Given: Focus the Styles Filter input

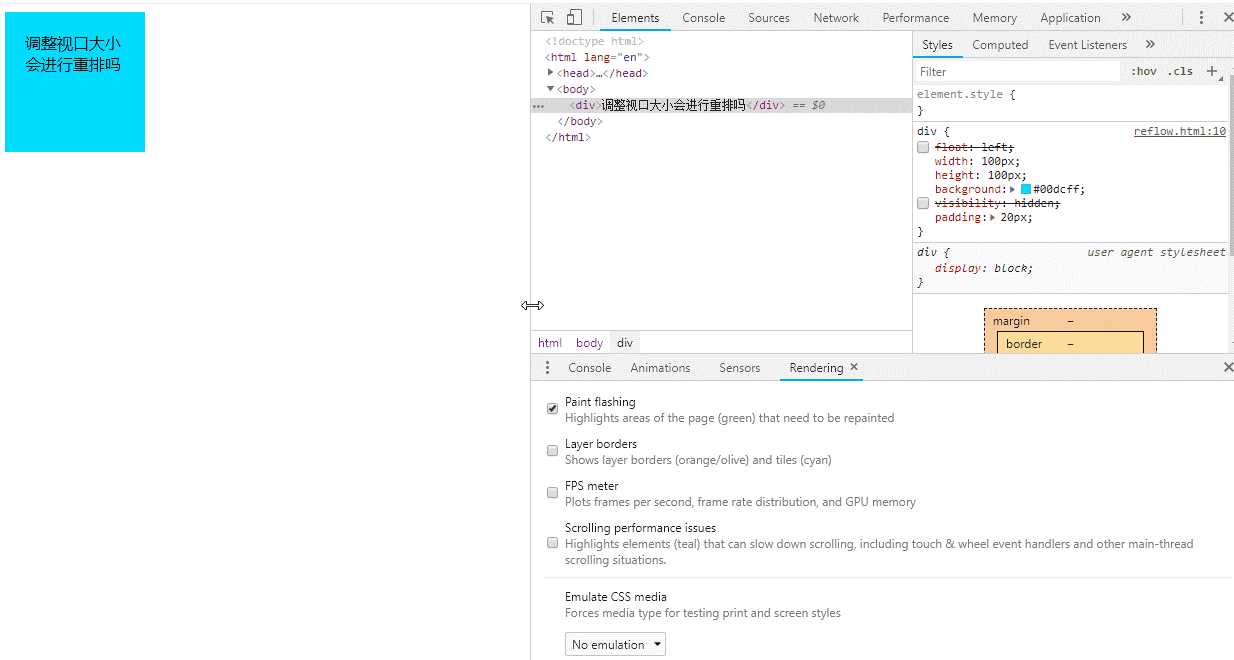Looking at the screenshot, I should click(x=1018, y=72).
